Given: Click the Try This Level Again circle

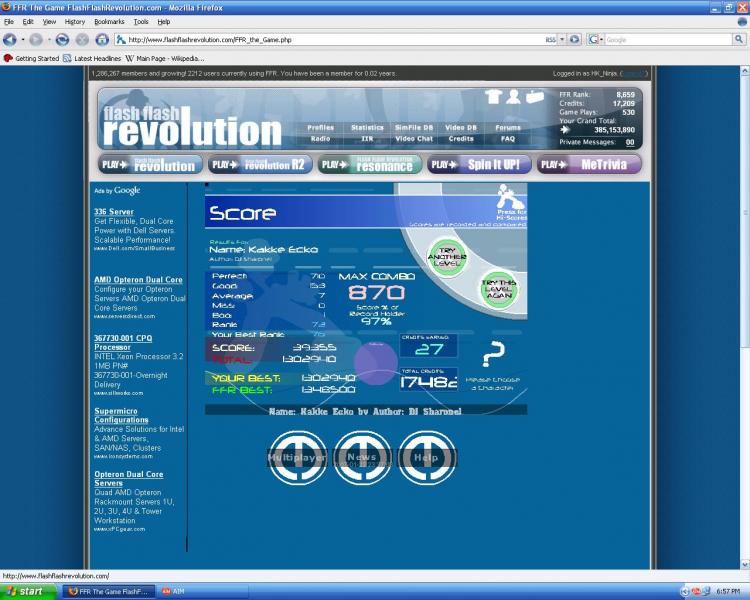Looking at the screenshot, I should click(x=498, y=289).
